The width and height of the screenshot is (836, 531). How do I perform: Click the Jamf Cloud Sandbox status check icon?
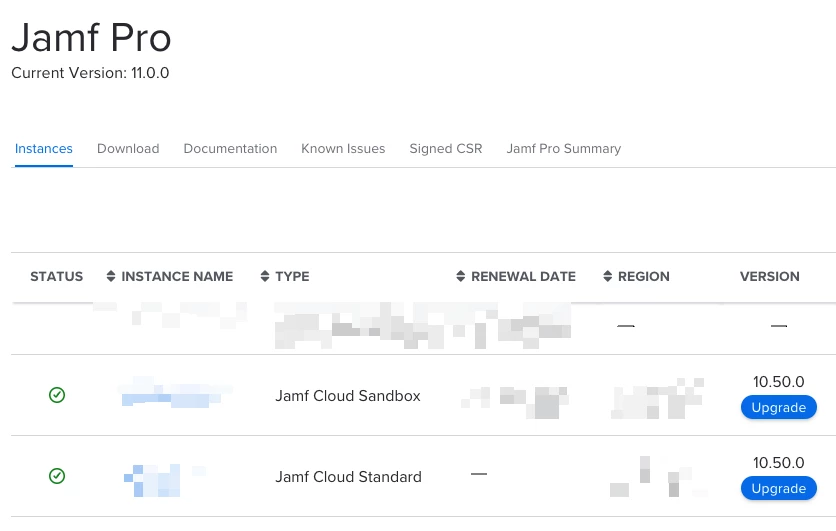(x=57, y=395)
